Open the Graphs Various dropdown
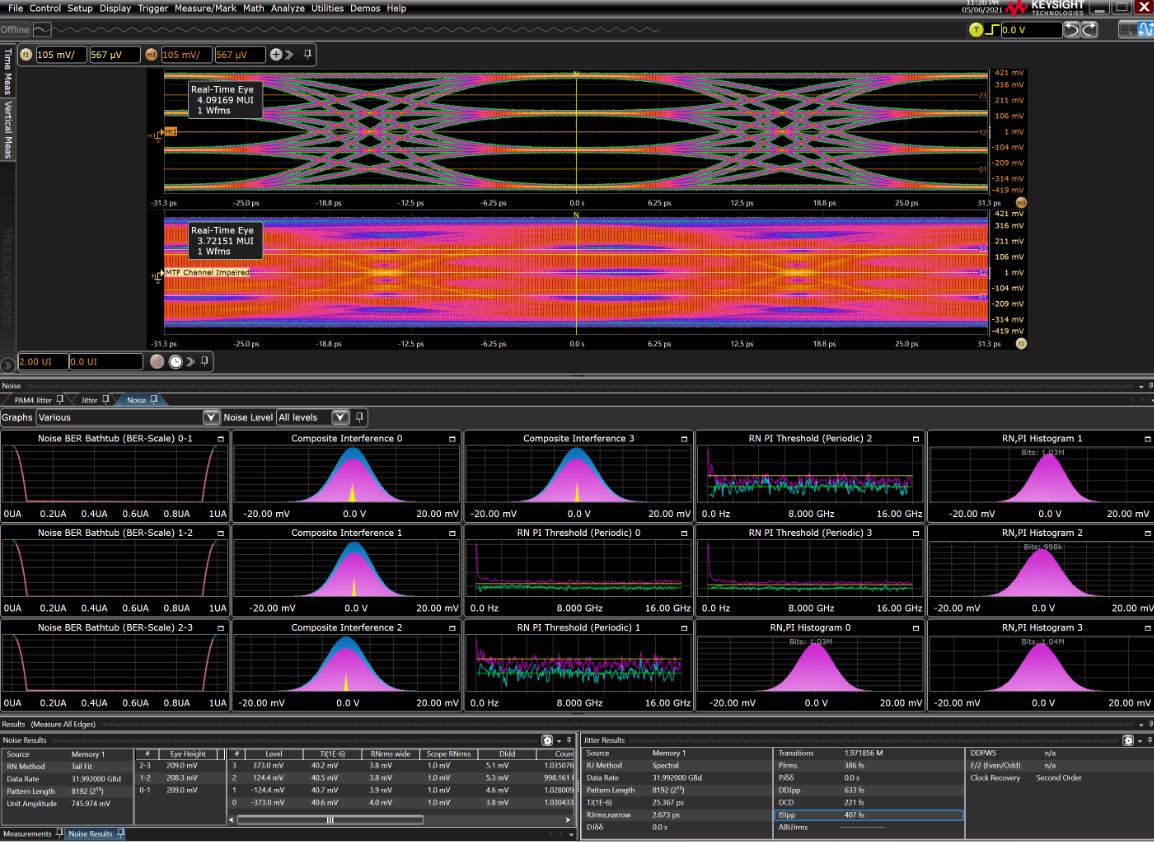The width and height of the screenshot is (1154, 842). coord(210,417)
